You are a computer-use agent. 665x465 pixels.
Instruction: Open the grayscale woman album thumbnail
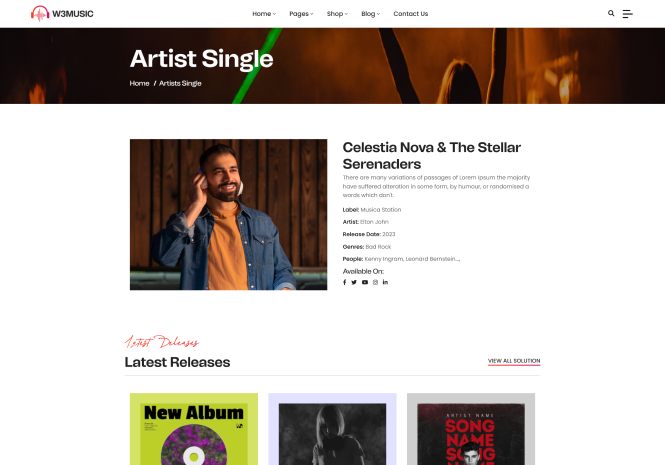332,429
